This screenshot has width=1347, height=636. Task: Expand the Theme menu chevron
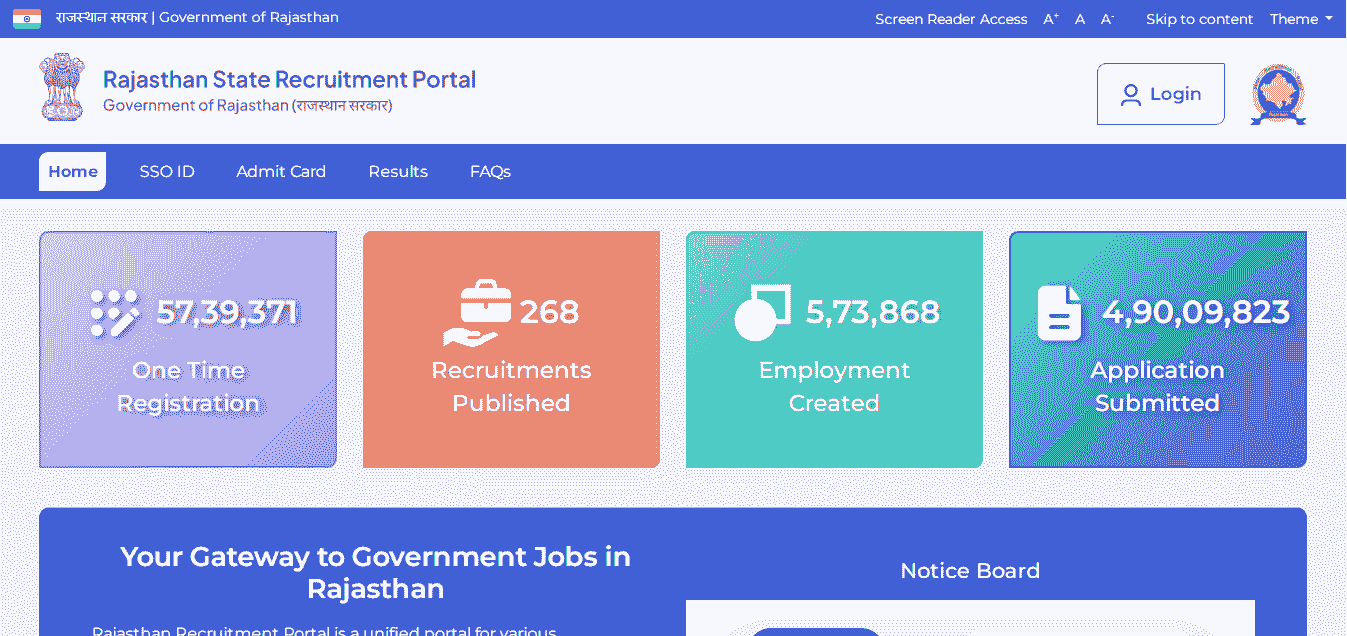pyautogui.click(x=1329, y=19)
